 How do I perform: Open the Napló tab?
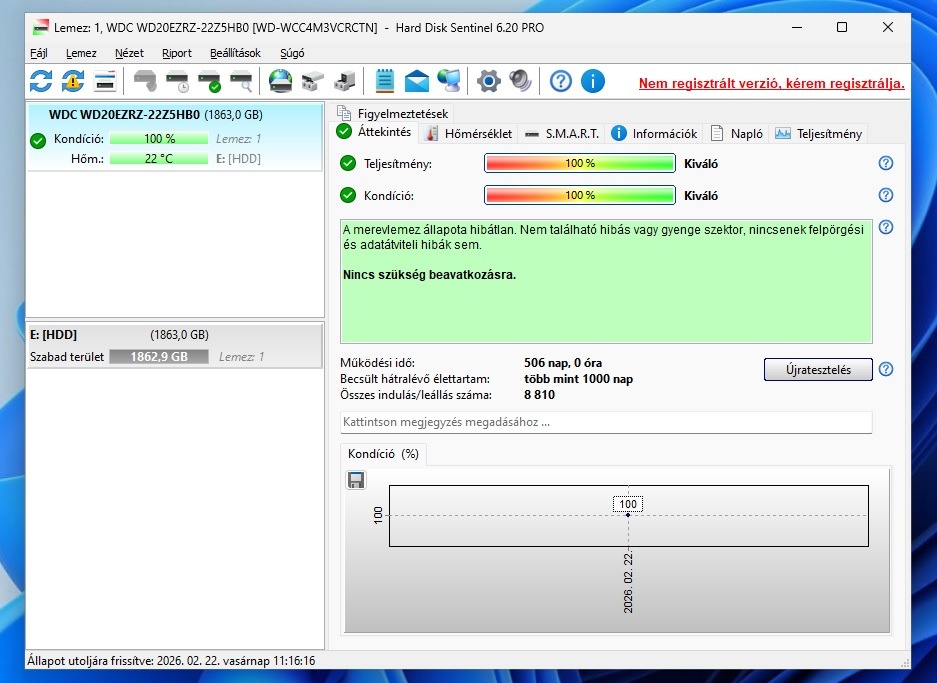tap(737, 134)
